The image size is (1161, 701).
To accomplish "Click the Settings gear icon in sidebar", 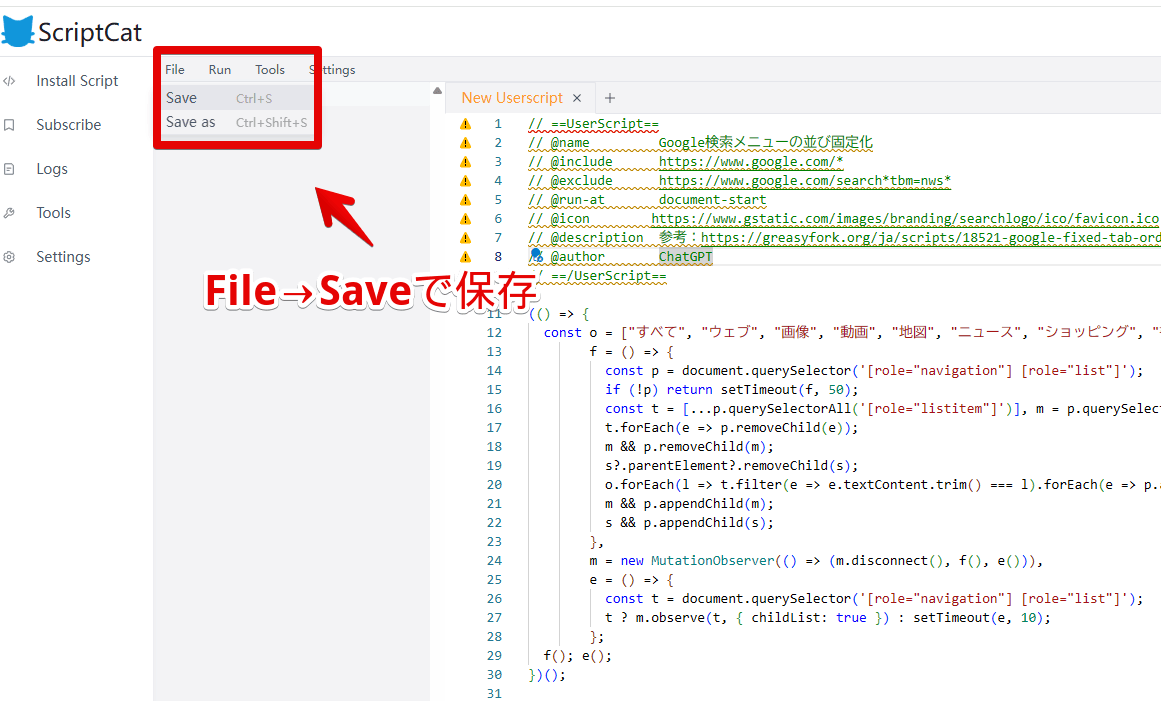I will tap(9, 257).
